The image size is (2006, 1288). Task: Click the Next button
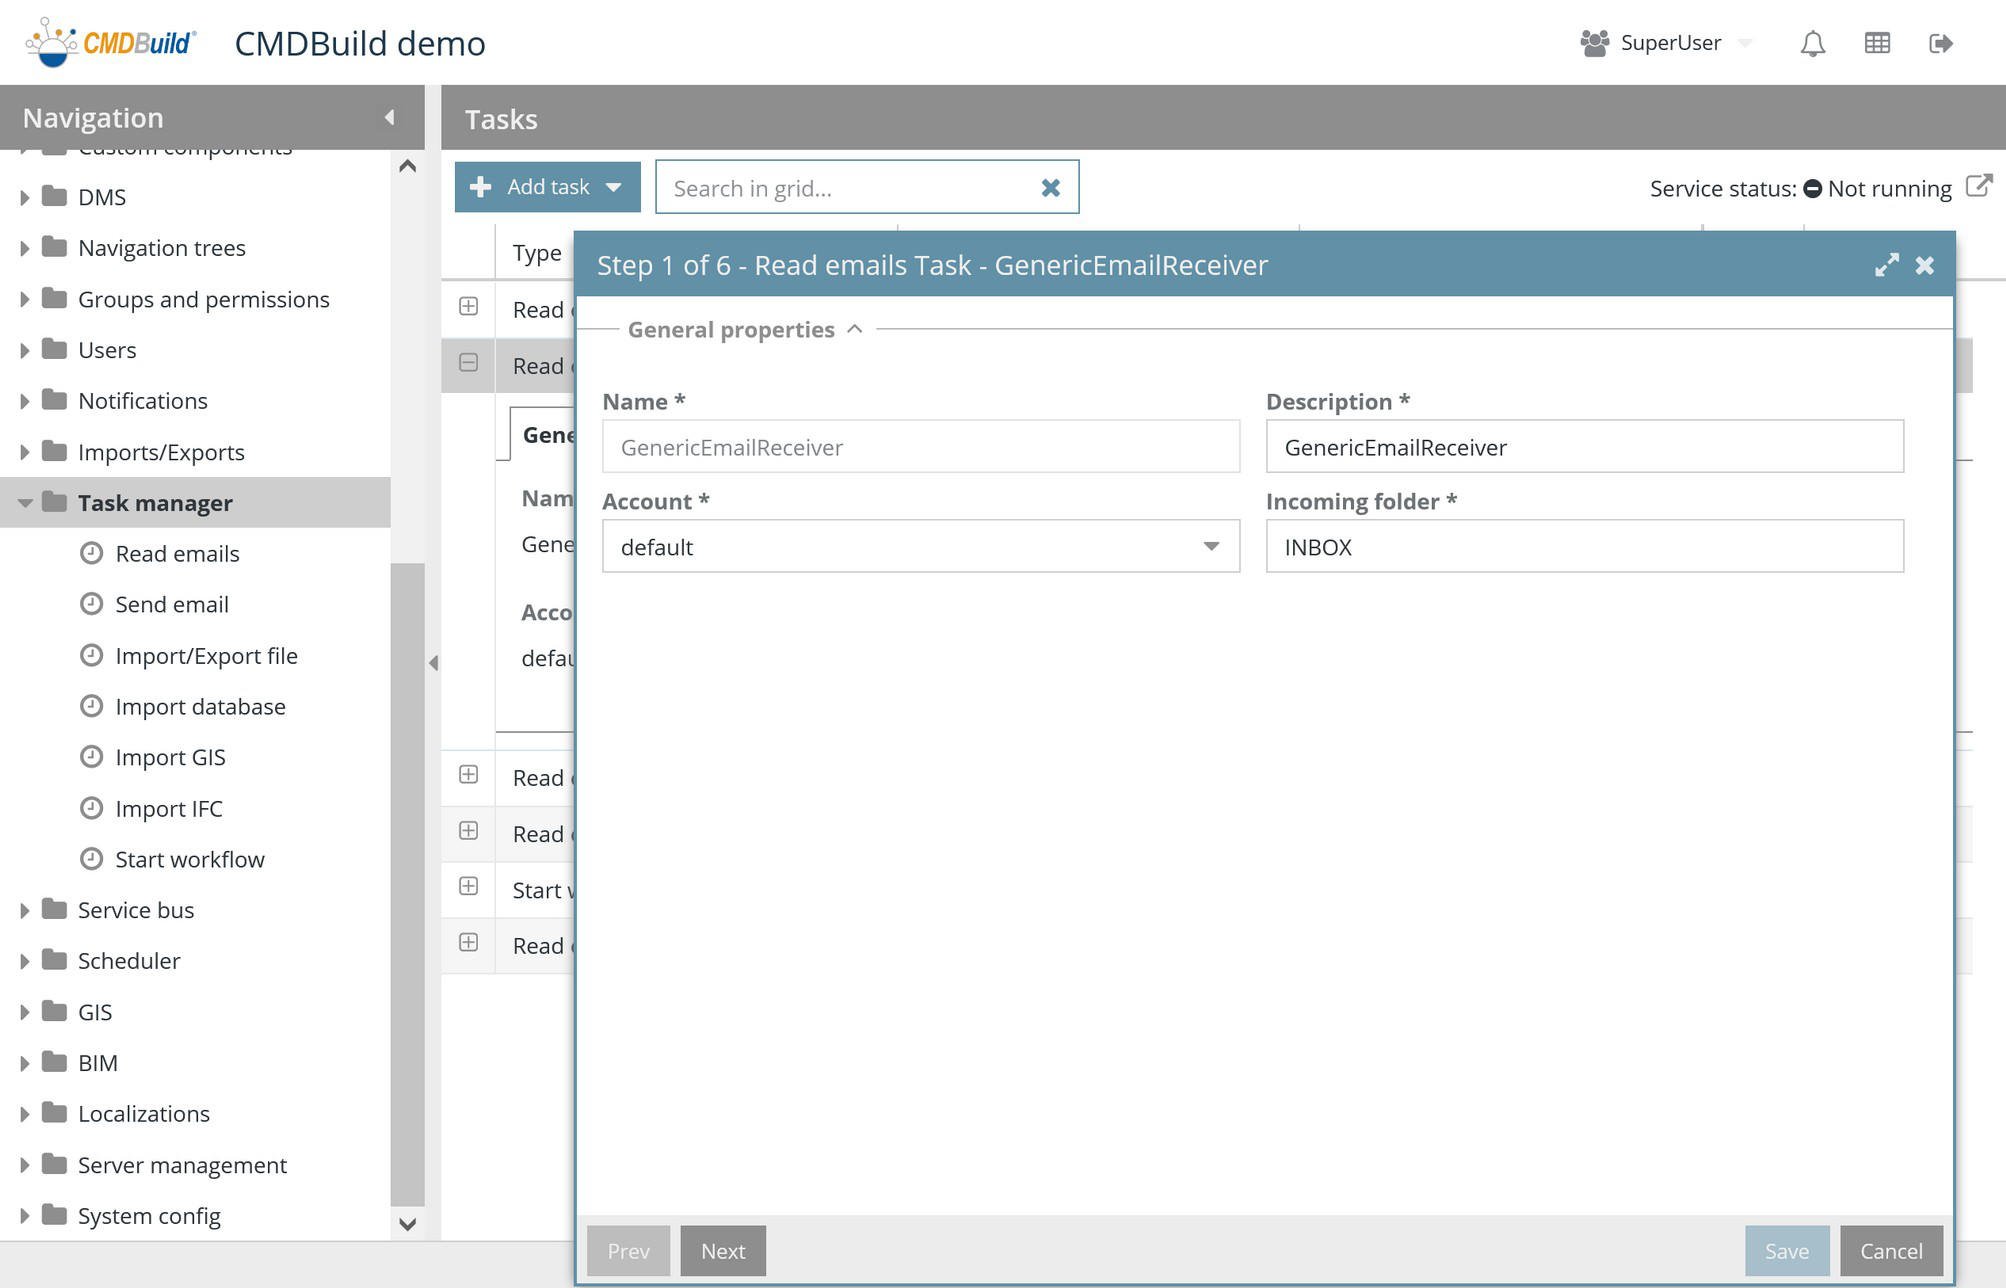[x=722, y=1251]
